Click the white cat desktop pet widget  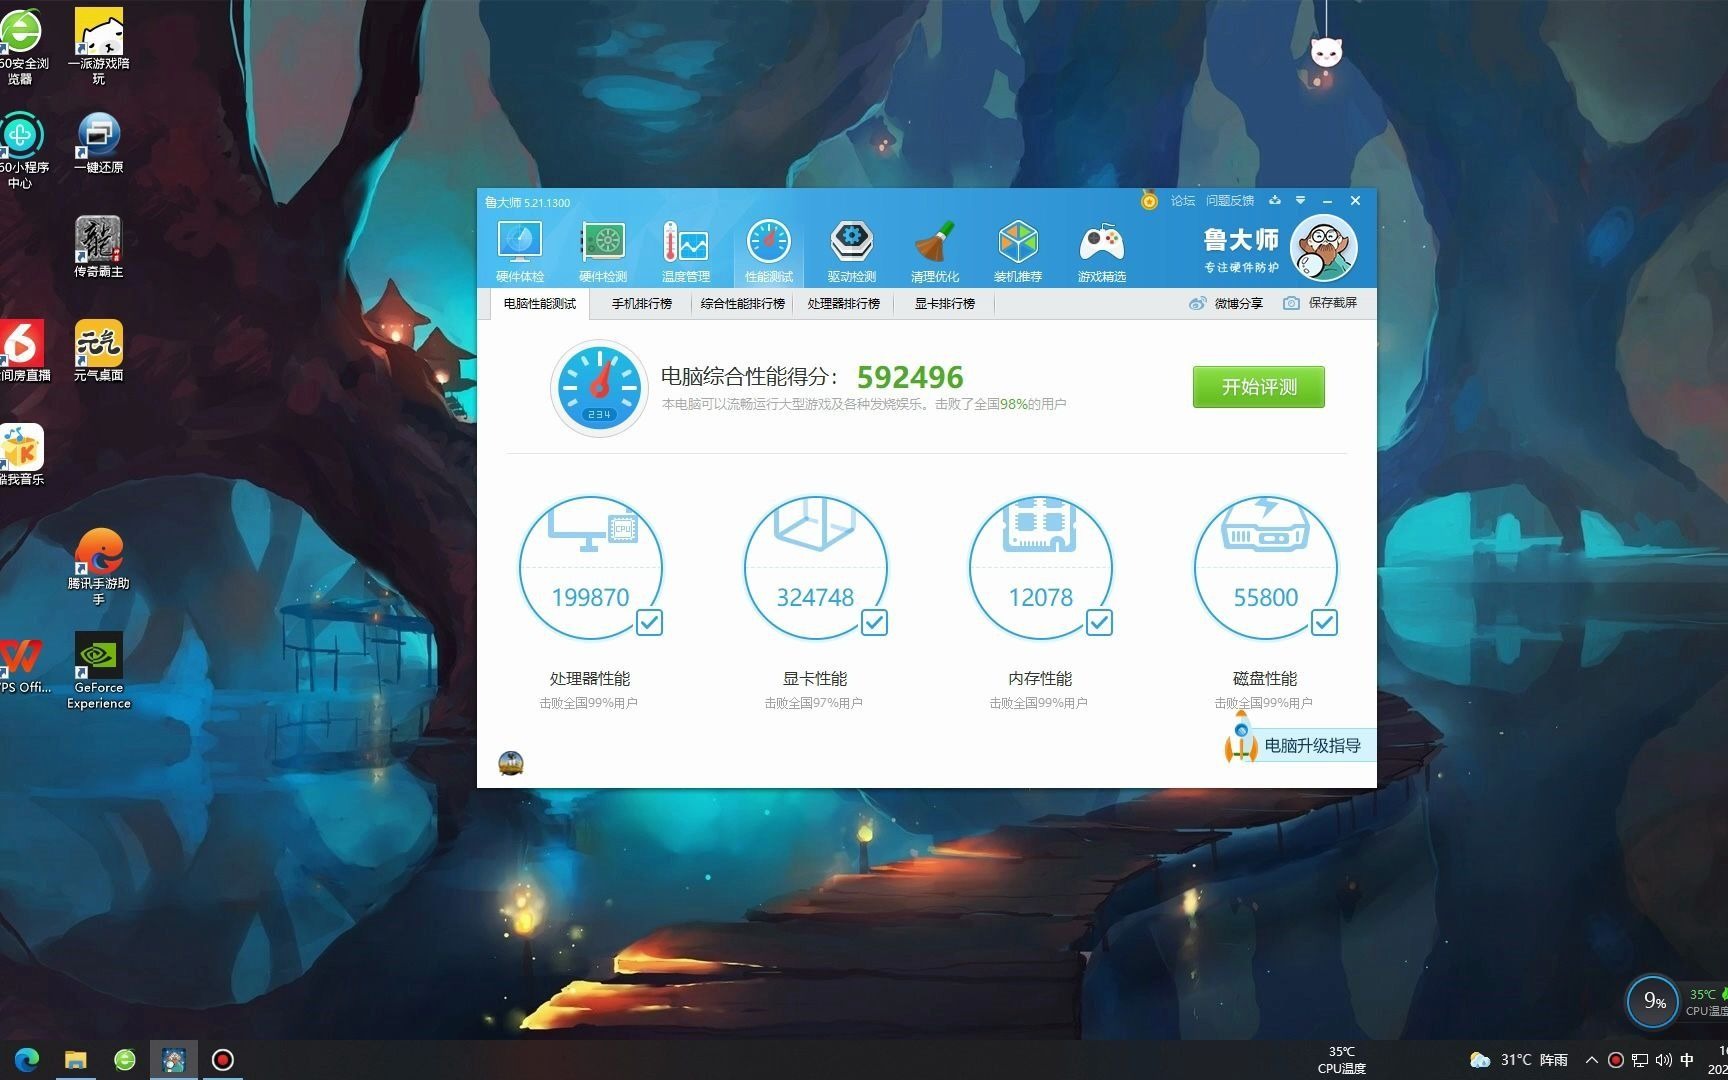coord(1326,52)
